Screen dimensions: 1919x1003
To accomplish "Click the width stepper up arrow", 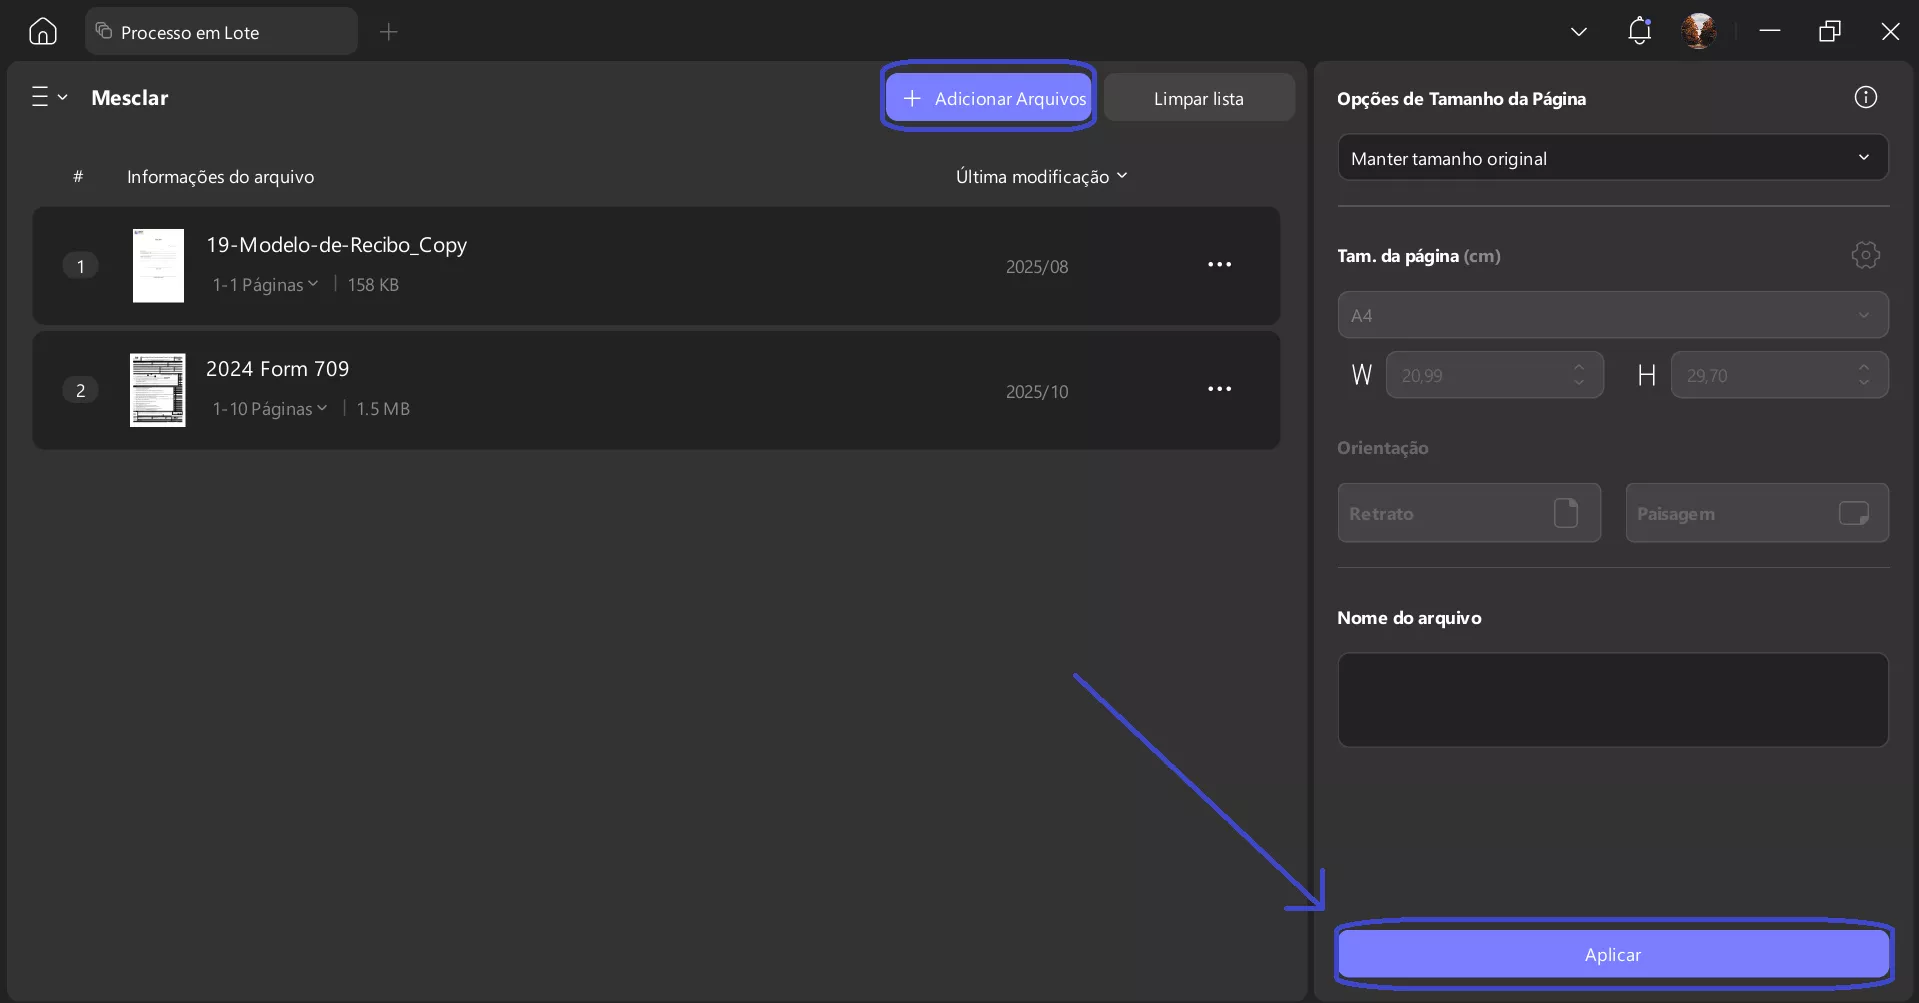I will 1578,367.
